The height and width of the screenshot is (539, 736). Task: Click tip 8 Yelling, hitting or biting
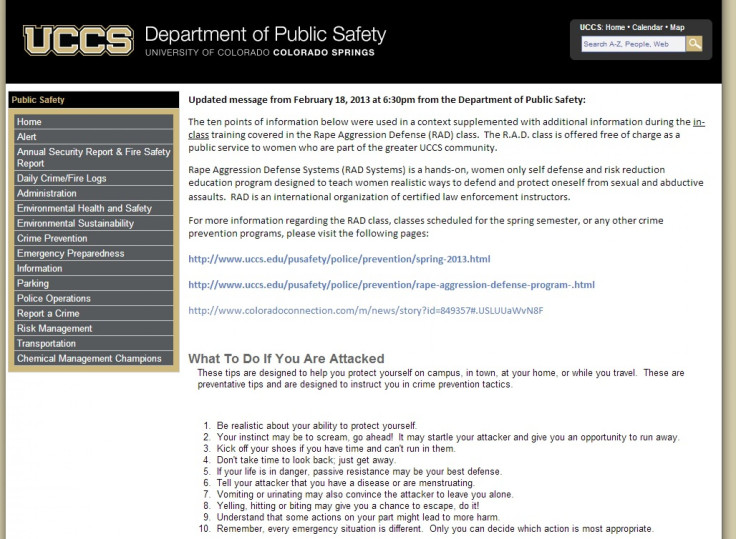coord(348,506)
